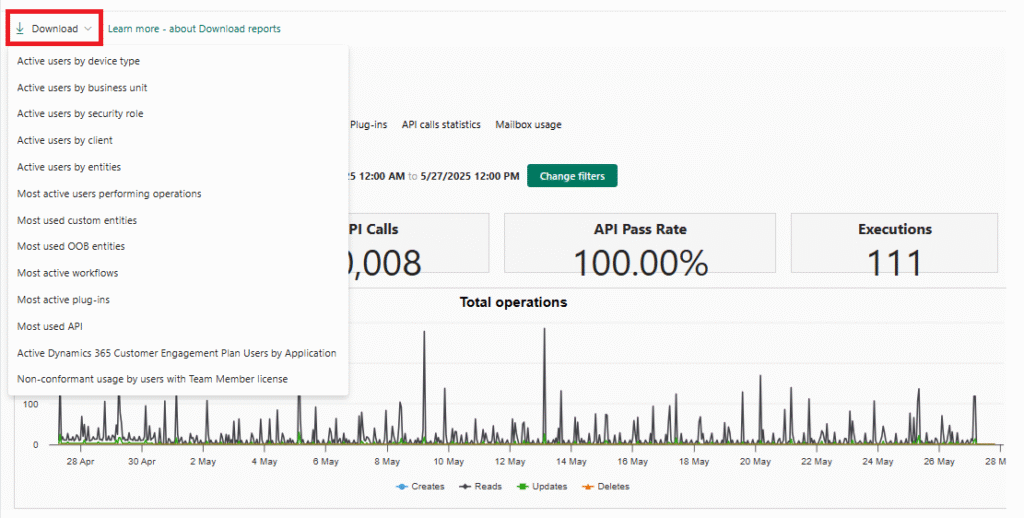Select Most used OOB entities
1024x518 pixels.
(71, 246)
